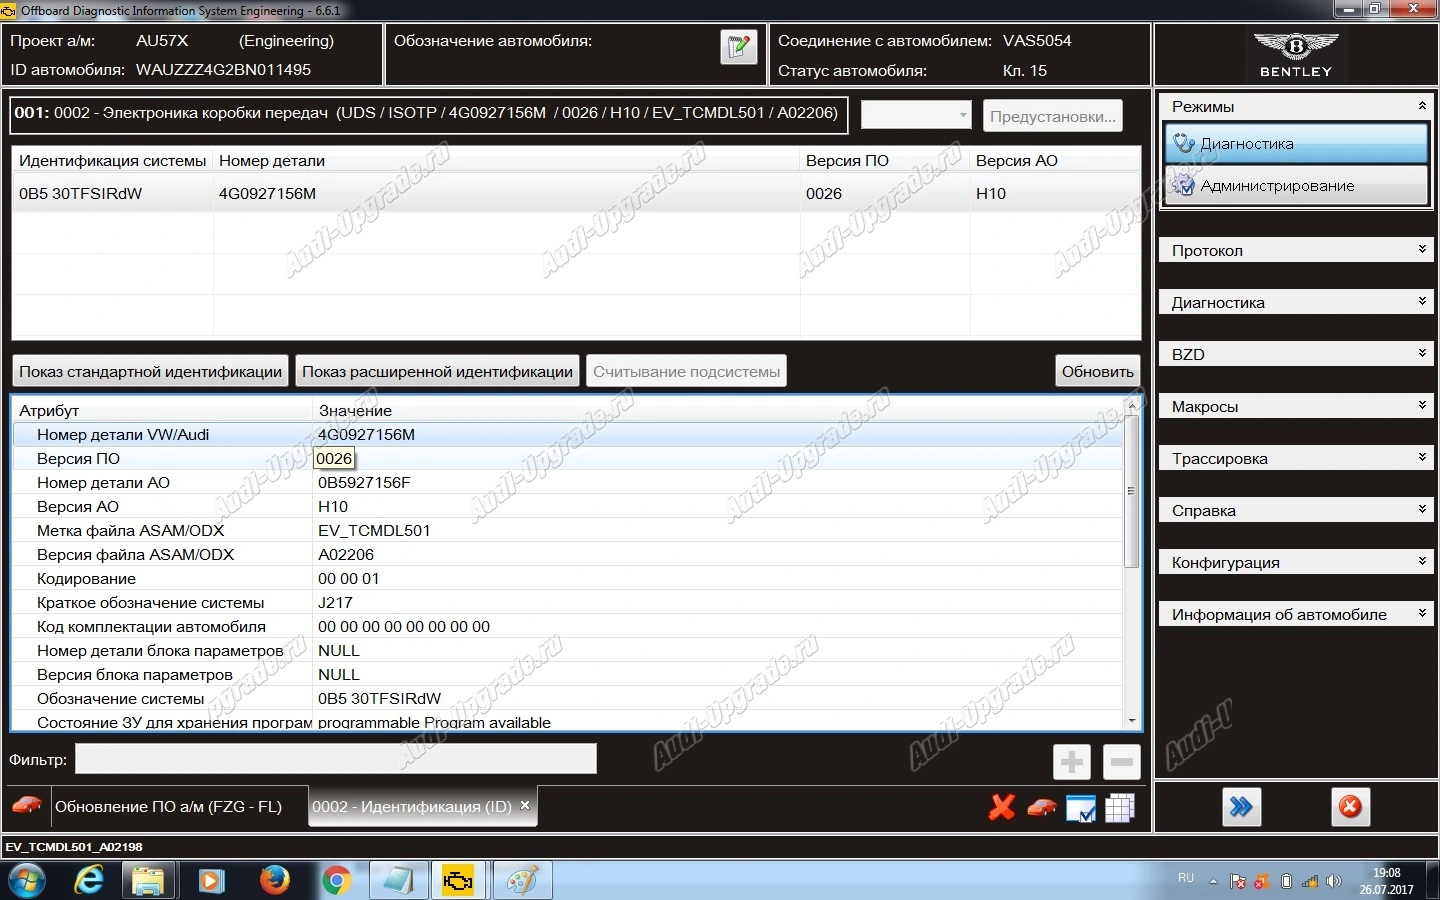Image resolution: width=1440 pixels, height=900 pixels.
Task: Click the red X icon in bottom toolbar
Action: pos(1001,807)
